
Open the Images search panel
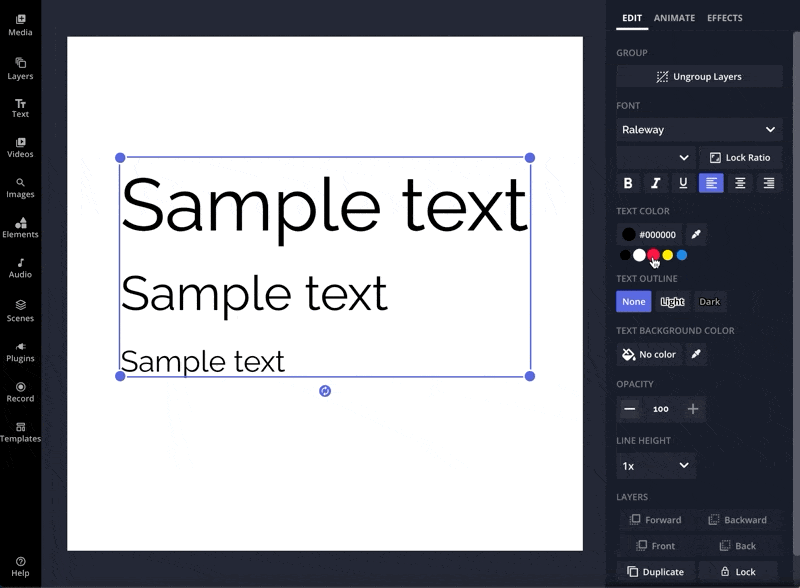point(20,188)
